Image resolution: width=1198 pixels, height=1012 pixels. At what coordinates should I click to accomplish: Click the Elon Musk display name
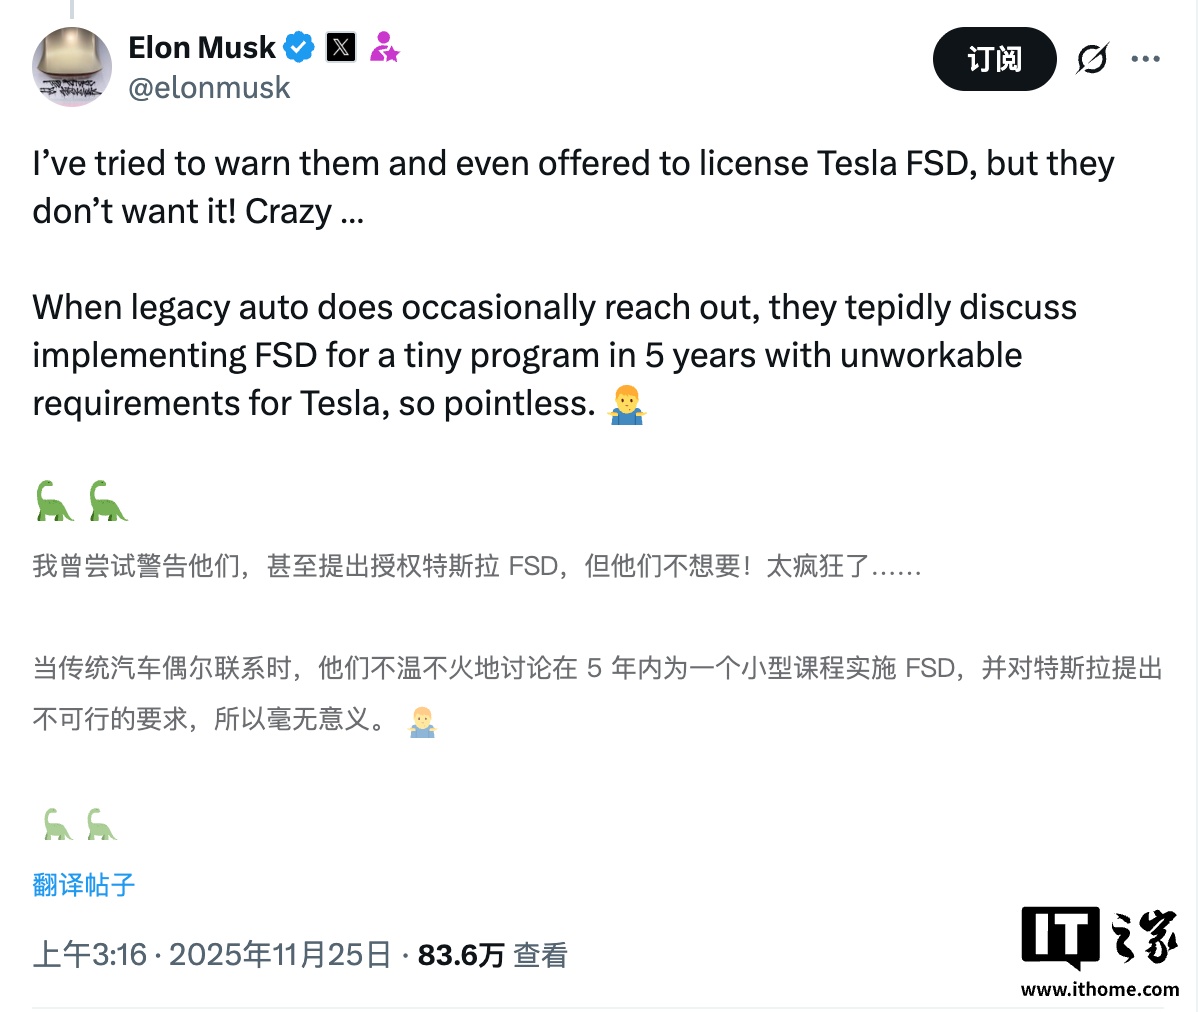(x=202, y=47)
